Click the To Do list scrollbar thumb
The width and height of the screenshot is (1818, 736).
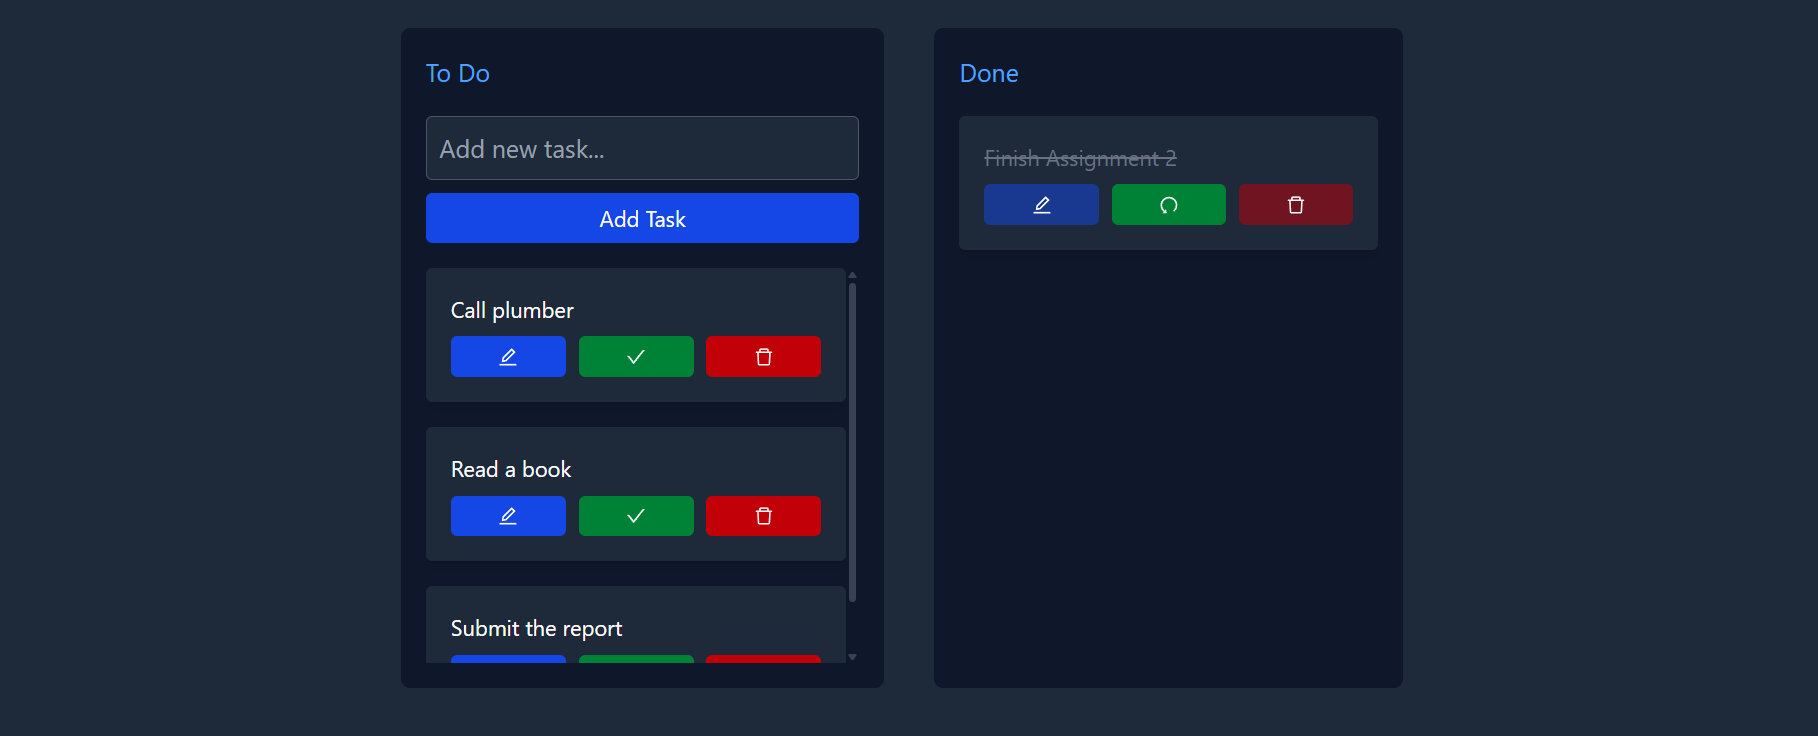[852, 440]
